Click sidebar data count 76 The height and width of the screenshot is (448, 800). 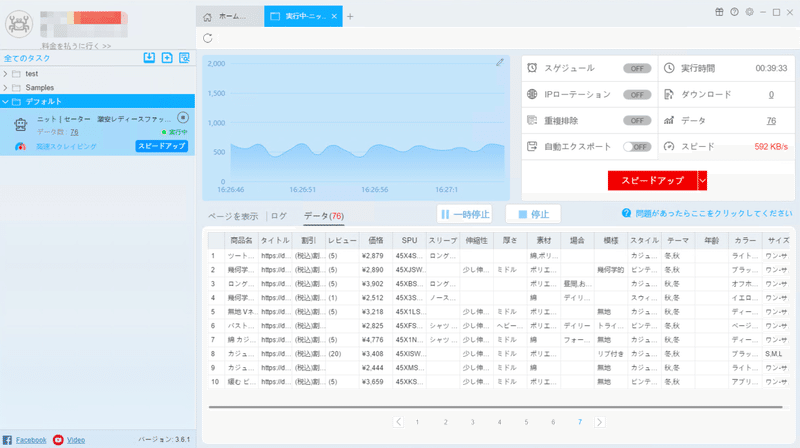tap(74, 132)
